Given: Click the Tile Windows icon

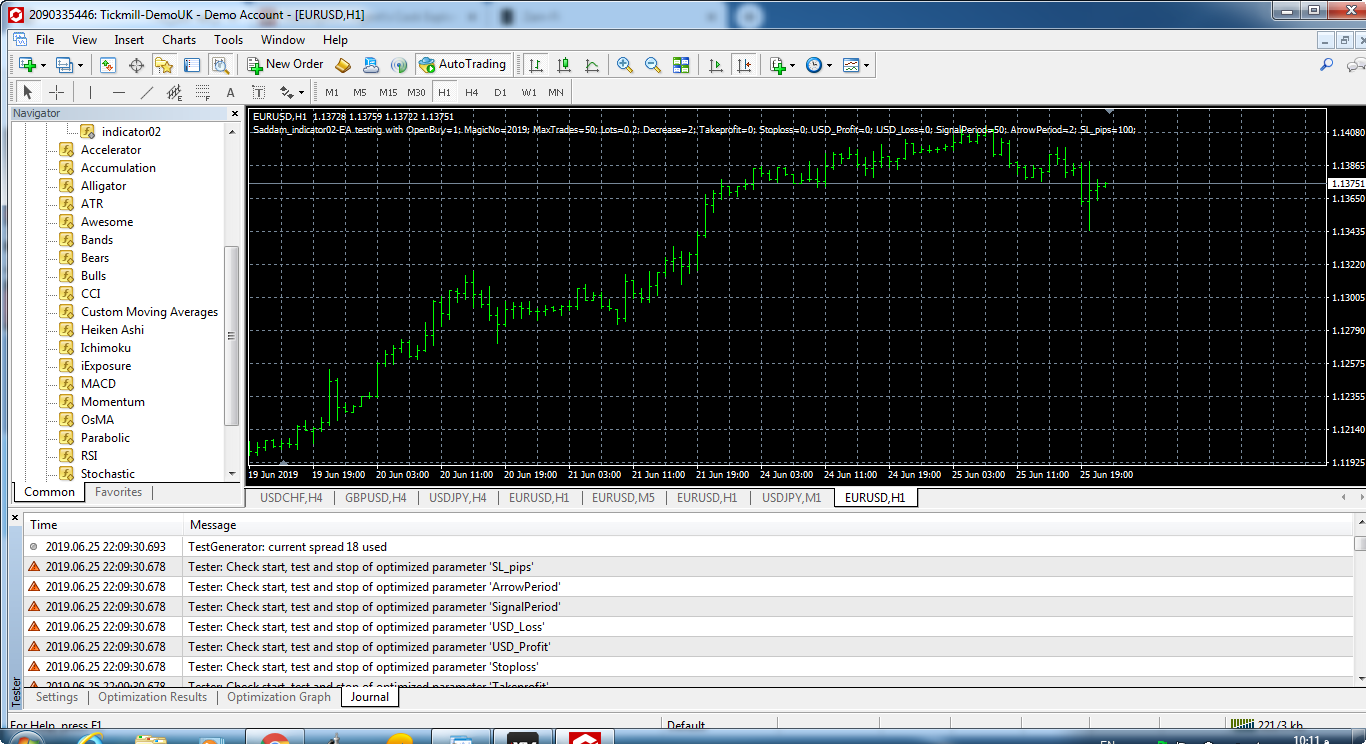Looking at the screenshot, I should coord(681,65).
